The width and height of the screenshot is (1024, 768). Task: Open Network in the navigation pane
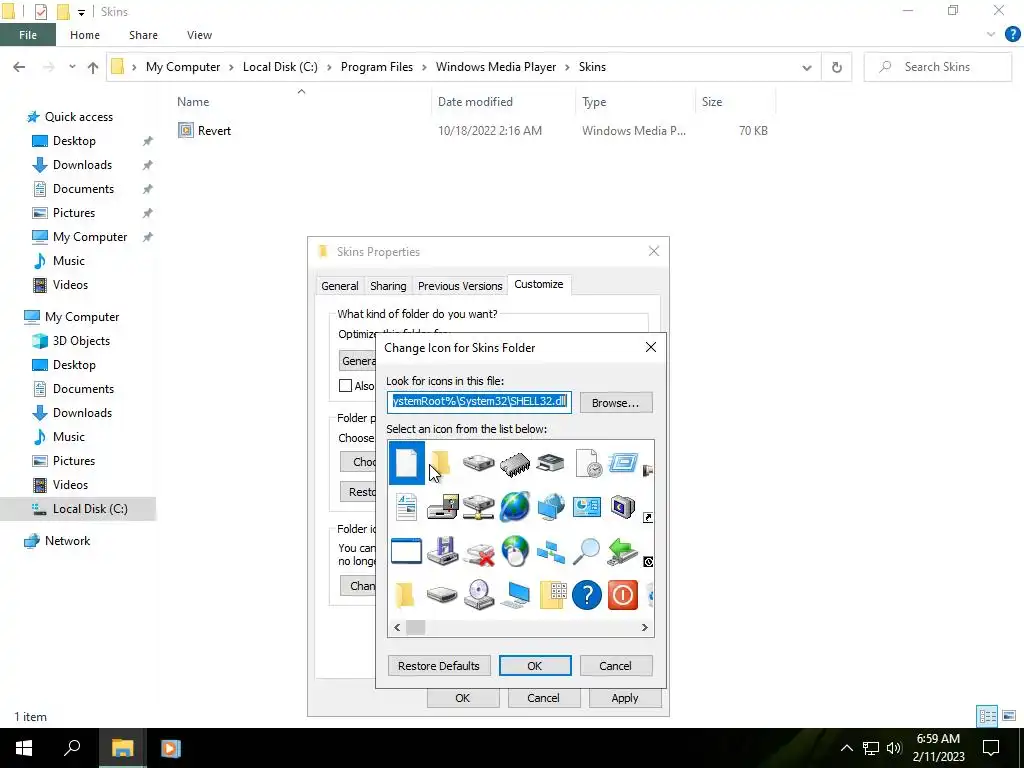point(67,541)
